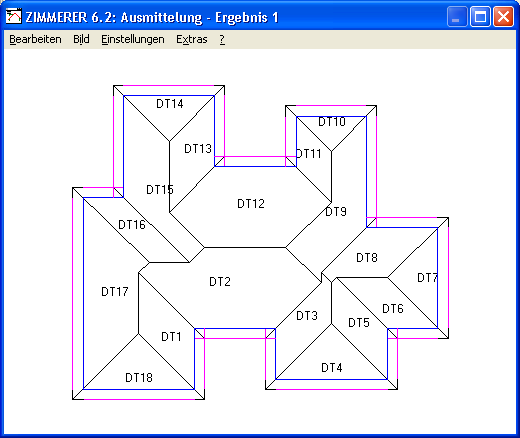Select roof surface DT12

pos(251,203)
